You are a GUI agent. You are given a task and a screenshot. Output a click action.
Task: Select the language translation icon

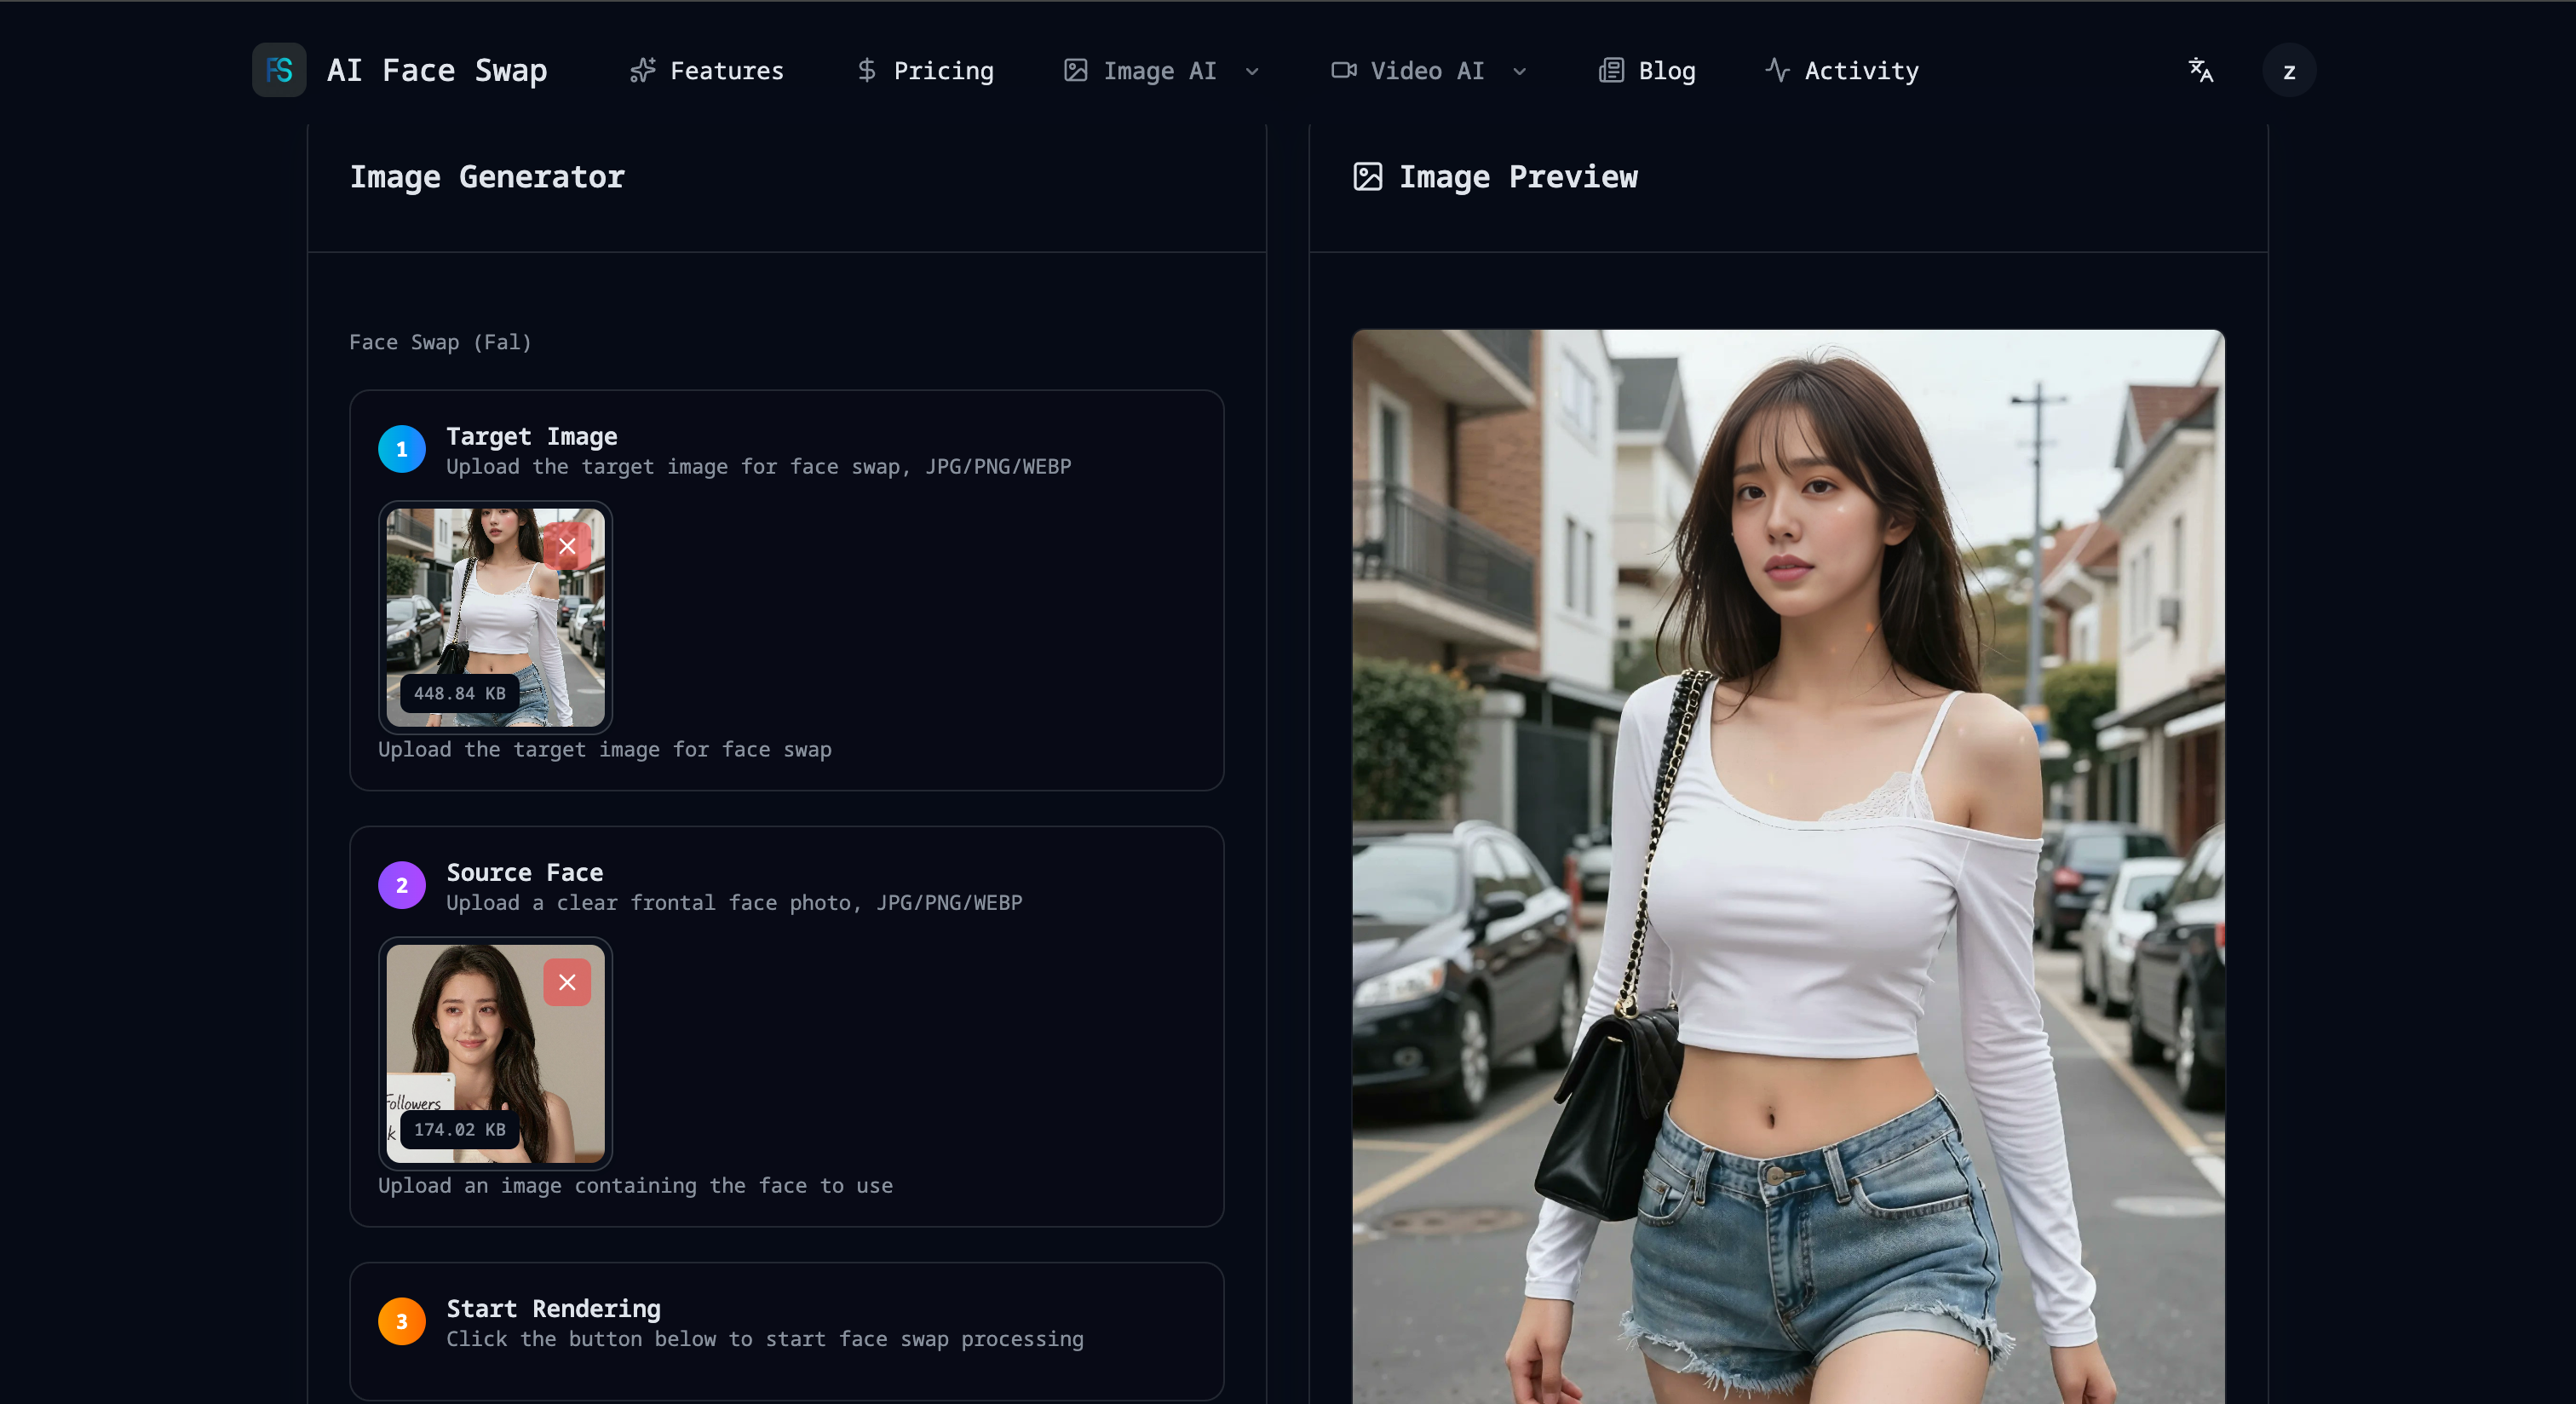point(2200,70)
